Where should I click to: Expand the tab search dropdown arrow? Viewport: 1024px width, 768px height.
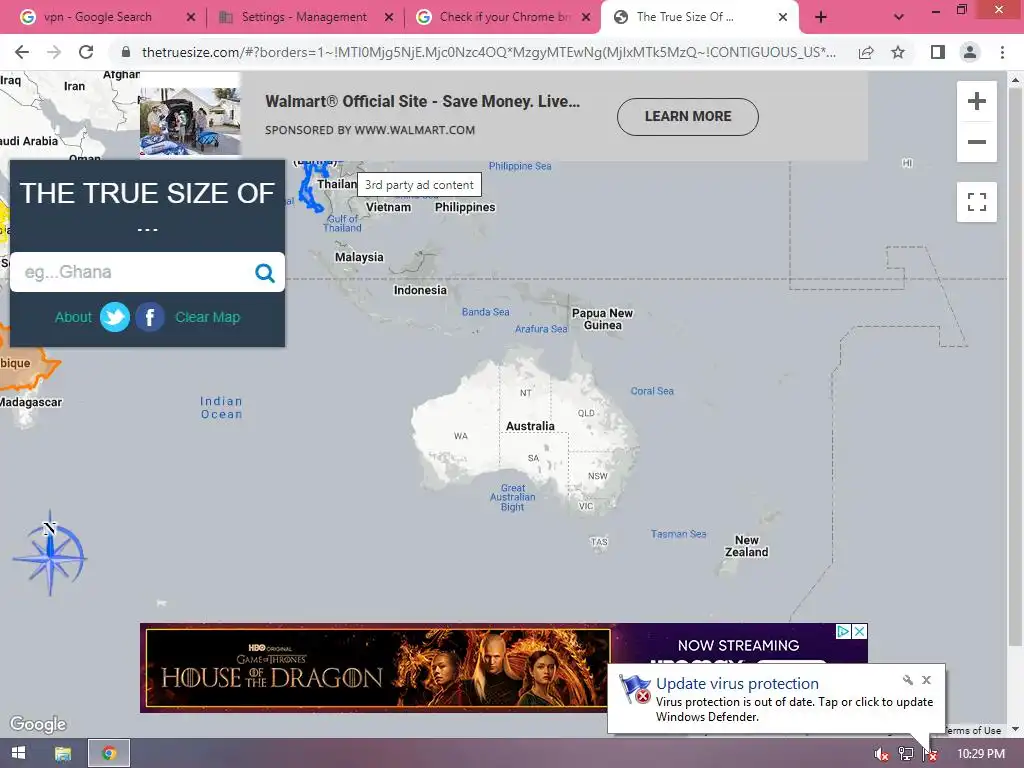899,17
